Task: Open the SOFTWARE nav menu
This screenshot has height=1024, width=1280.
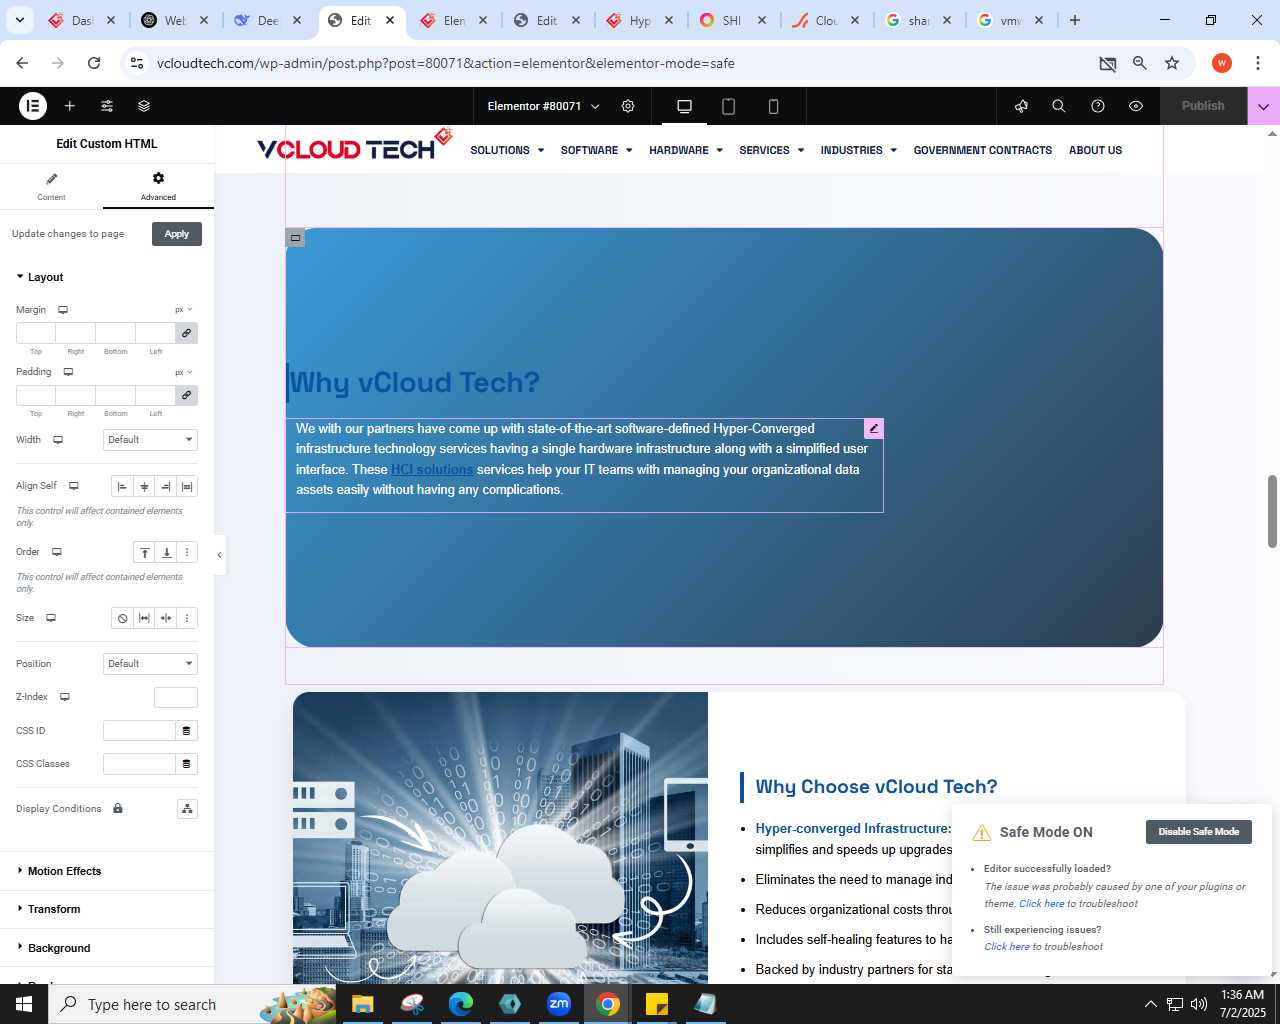Action: point(596,150)
